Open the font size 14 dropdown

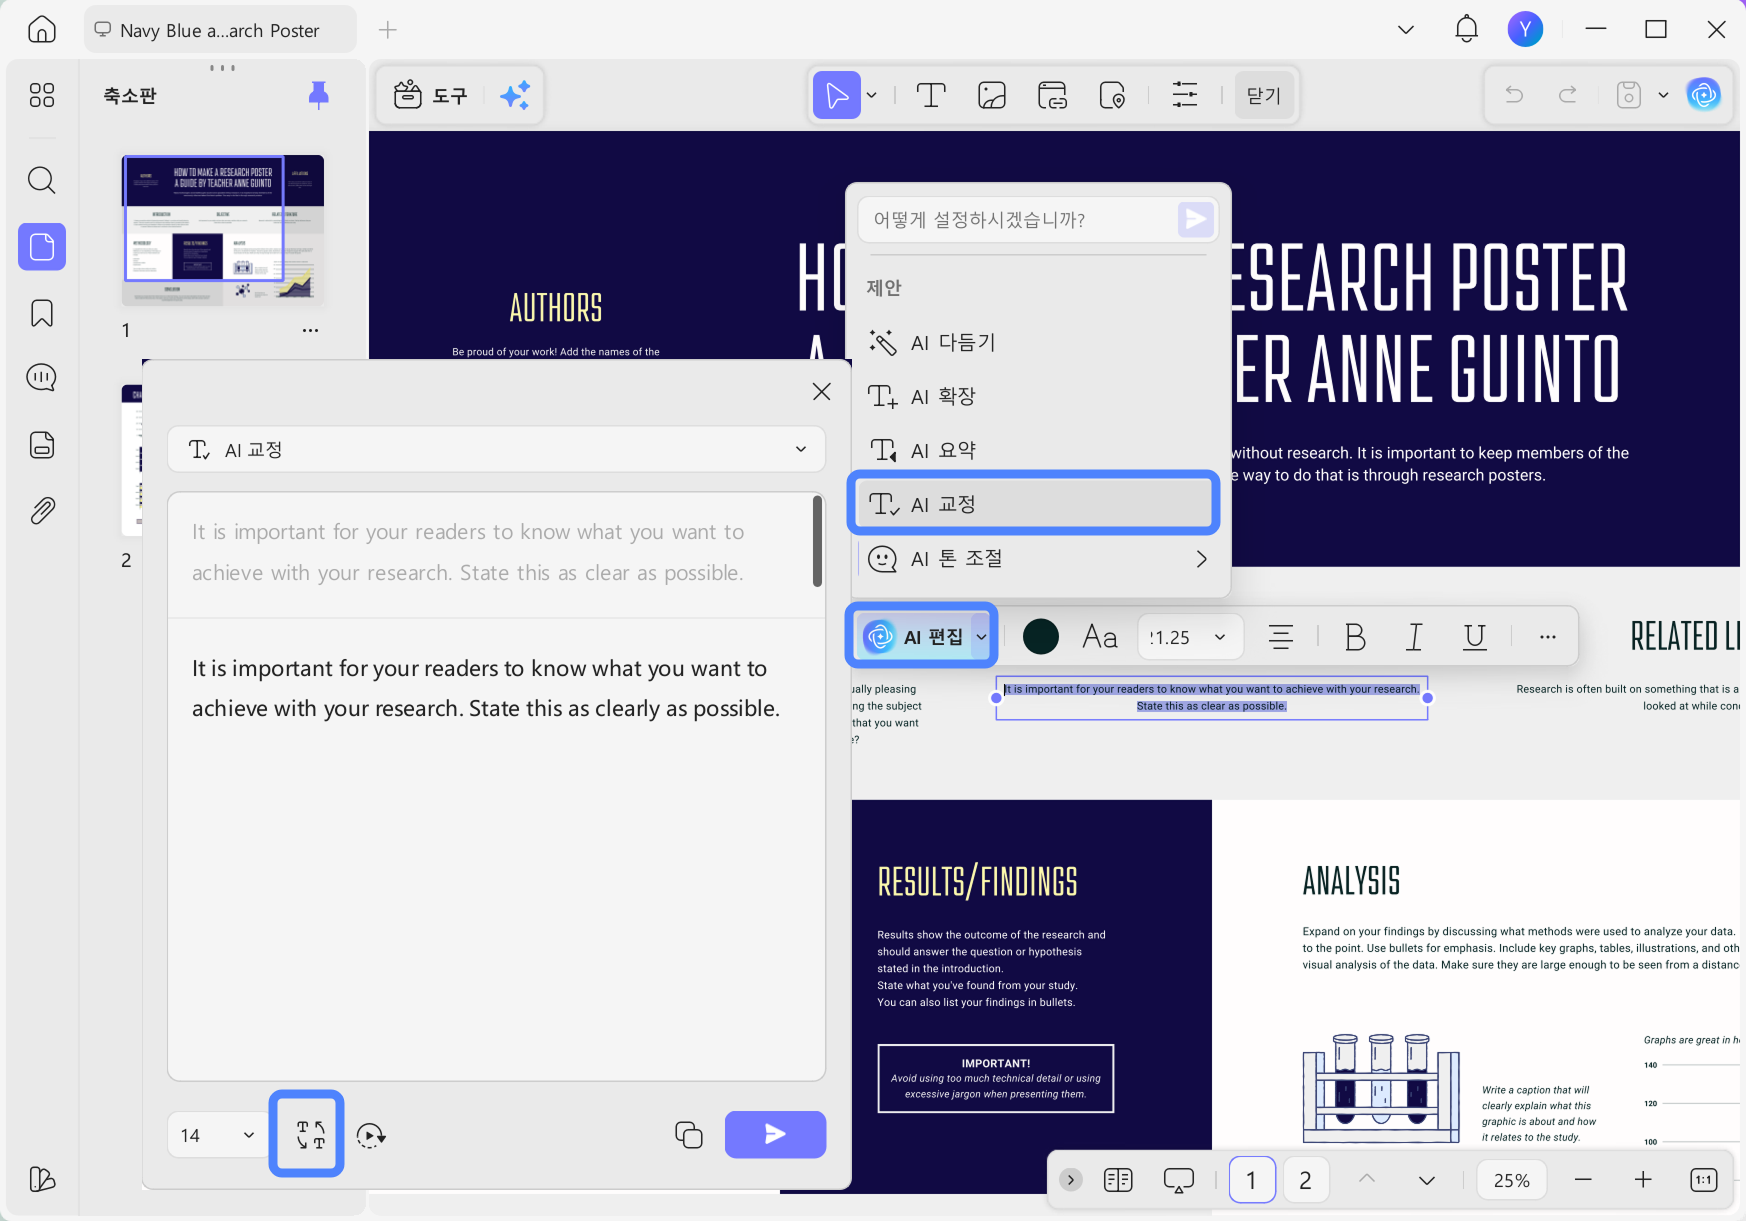point(217,1135)
